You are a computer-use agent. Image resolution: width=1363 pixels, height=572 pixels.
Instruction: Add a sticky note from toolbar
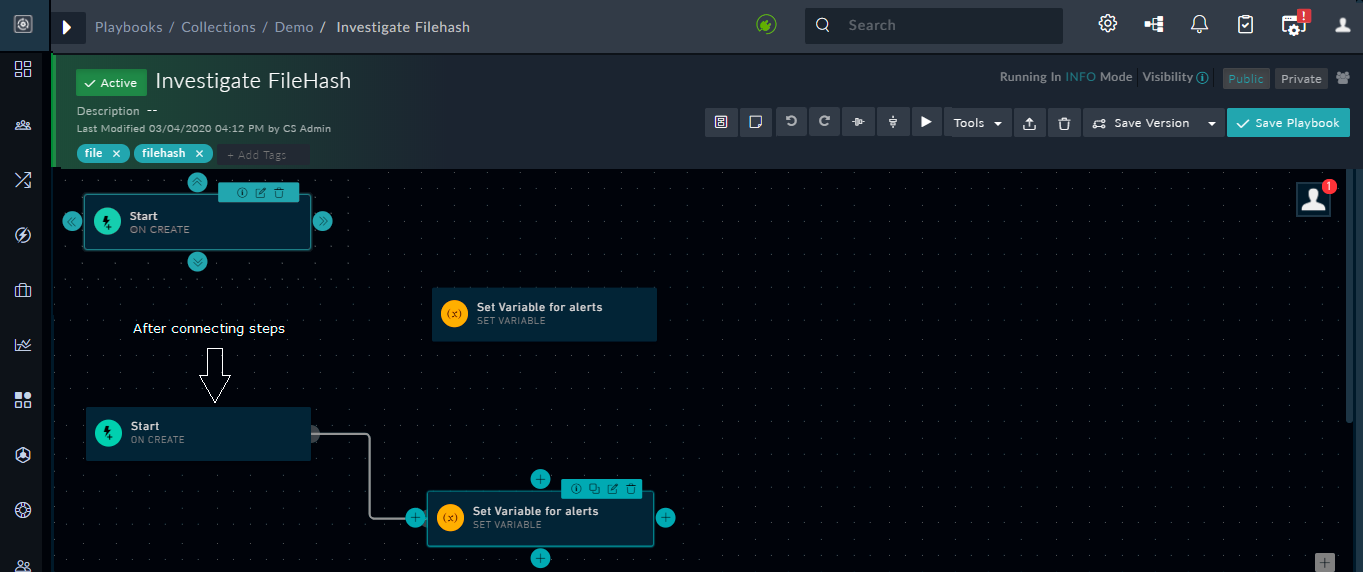click(x=755, y=122)
